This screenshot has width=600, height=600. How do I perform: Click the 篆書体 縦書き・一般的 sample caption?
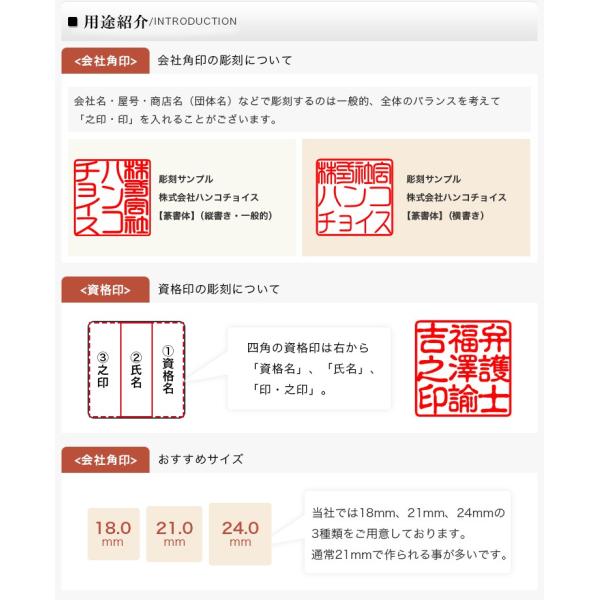tap(215, 216)
